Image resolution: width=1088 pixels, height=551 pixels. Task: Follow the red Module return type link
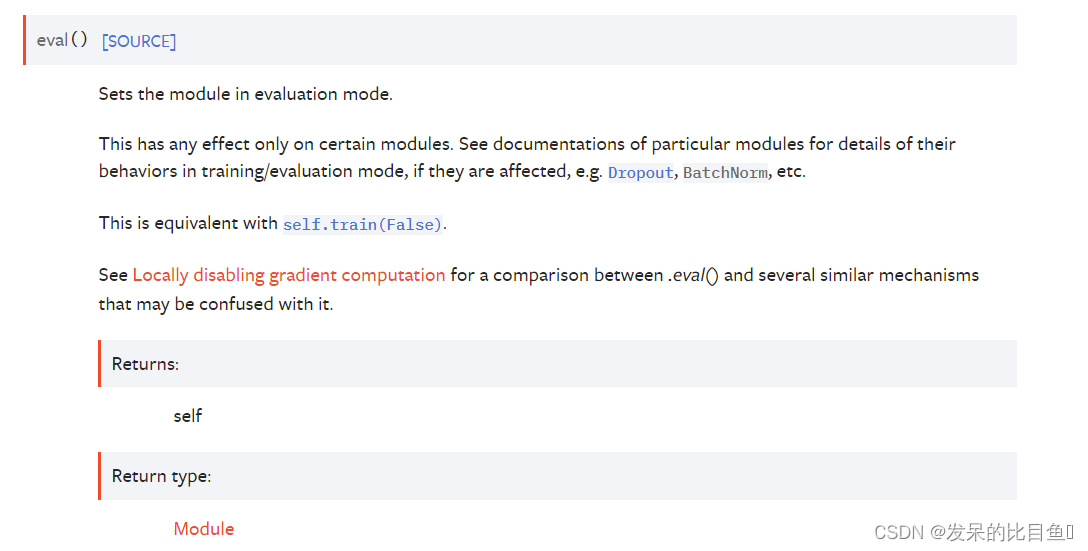tap(203, 529)
